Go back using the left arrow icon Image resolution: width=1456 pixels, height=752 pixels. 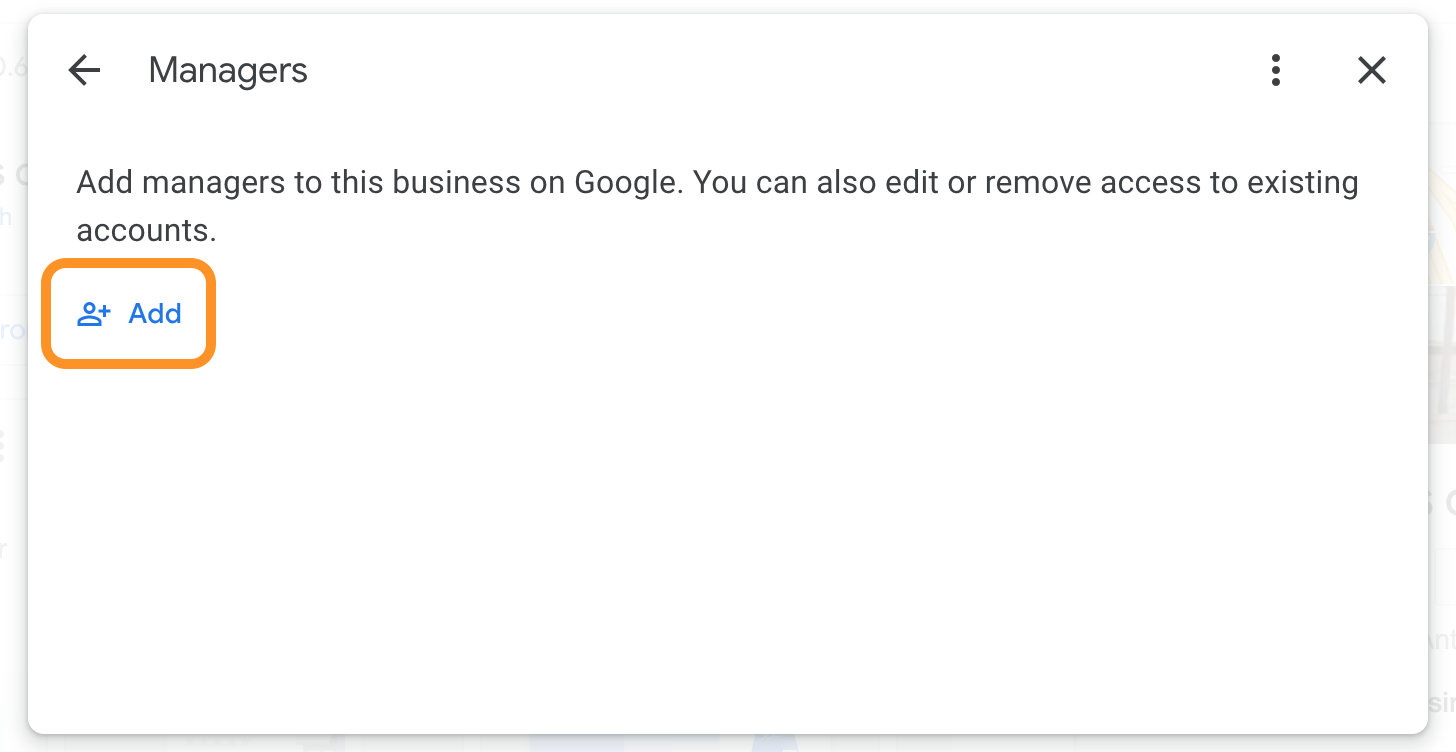pyautogui.click(x=85, y=70)
